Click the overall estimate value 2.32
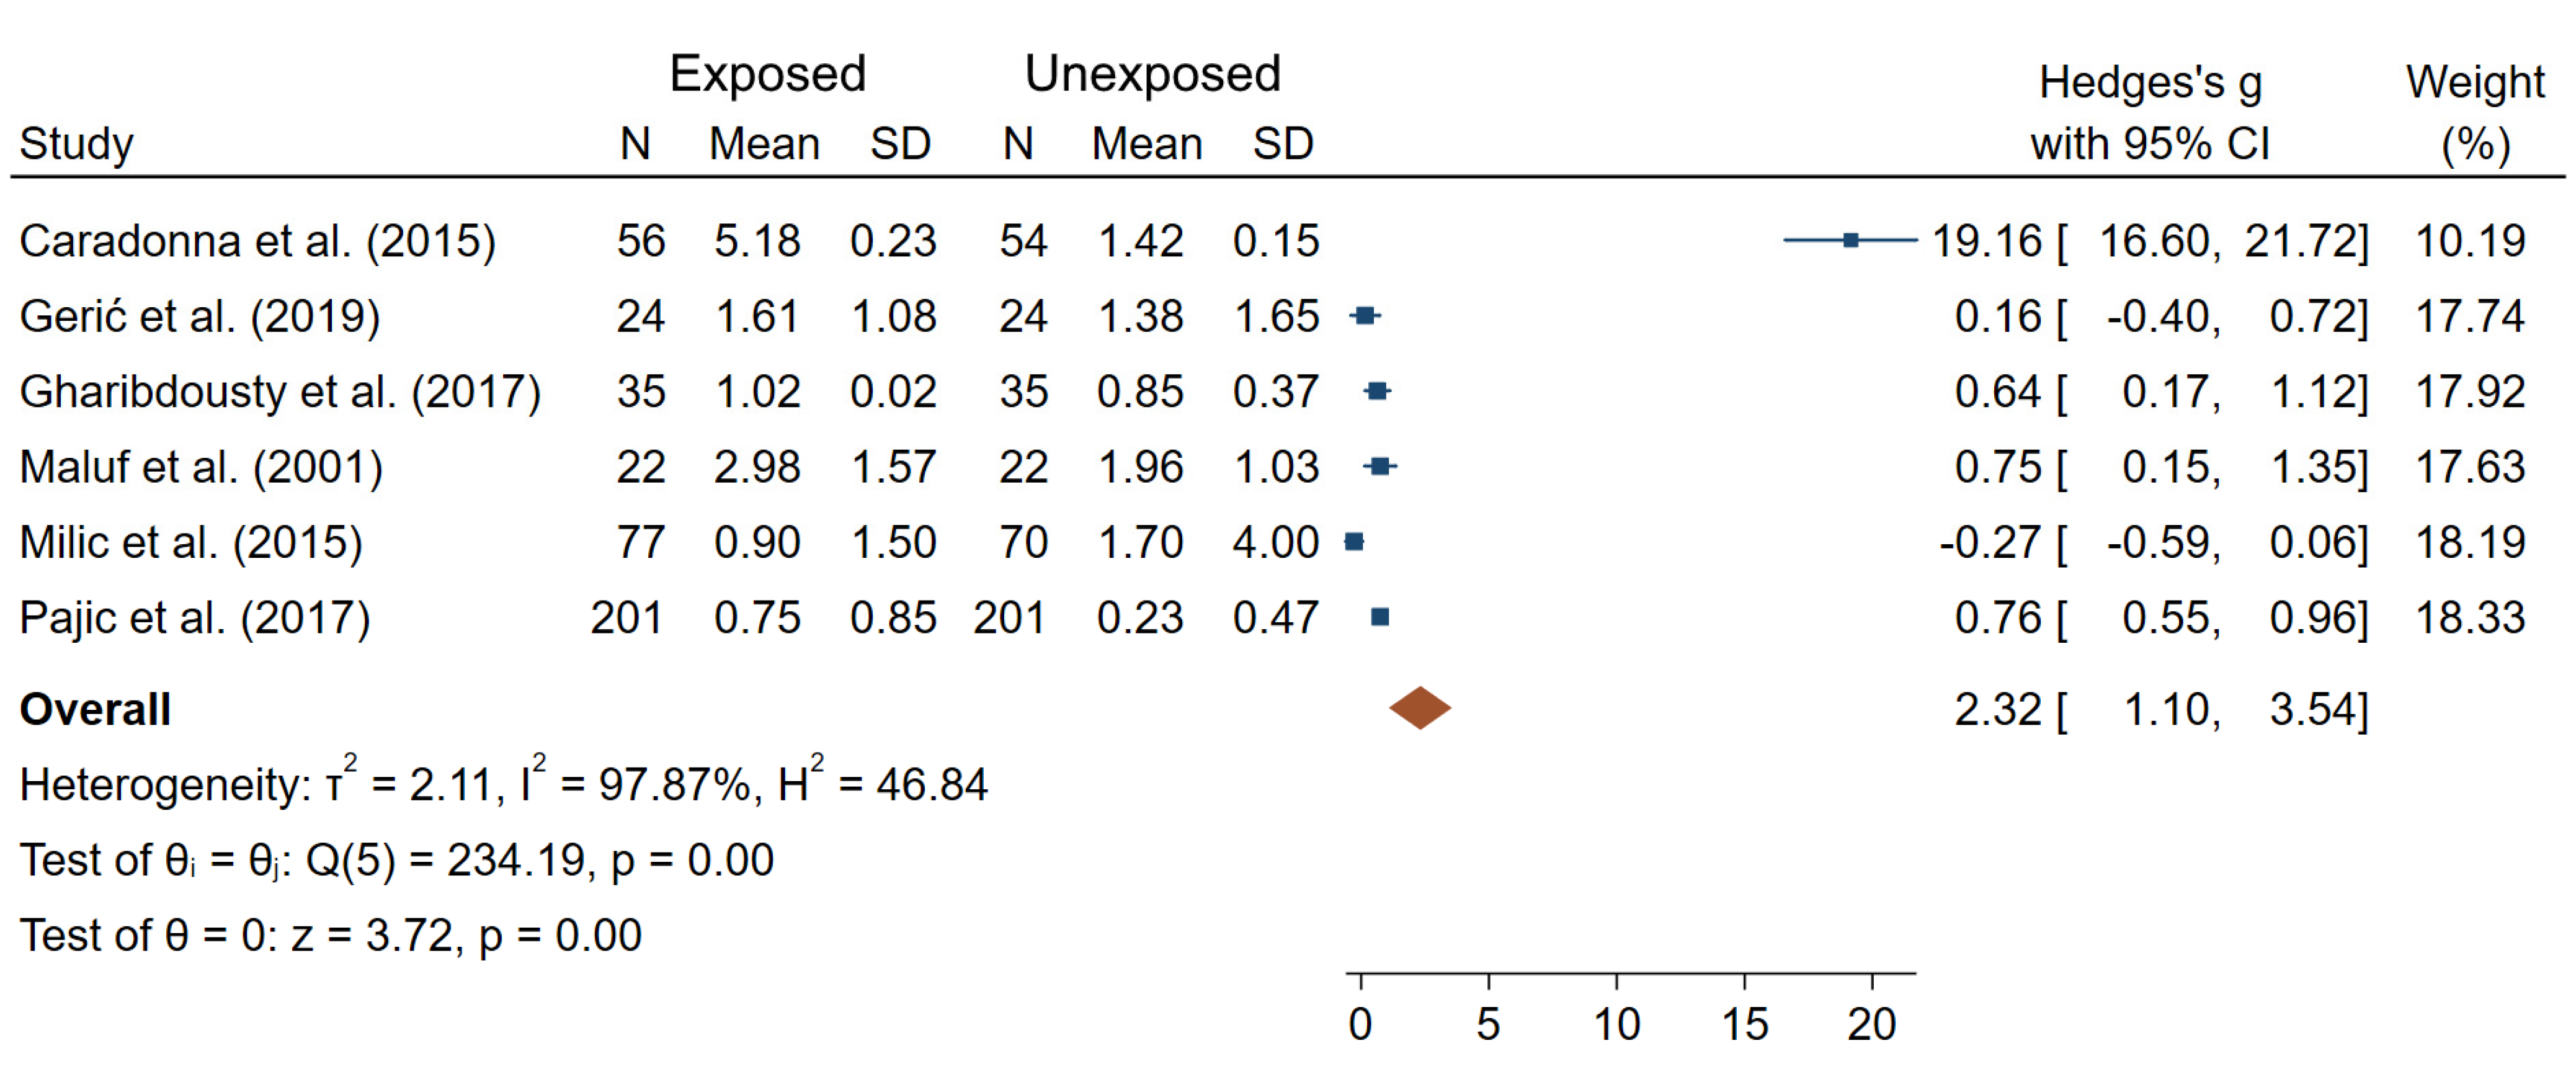Image resolution: width=2576 pixels, height=1079 pixels. tap(1997, 710)
